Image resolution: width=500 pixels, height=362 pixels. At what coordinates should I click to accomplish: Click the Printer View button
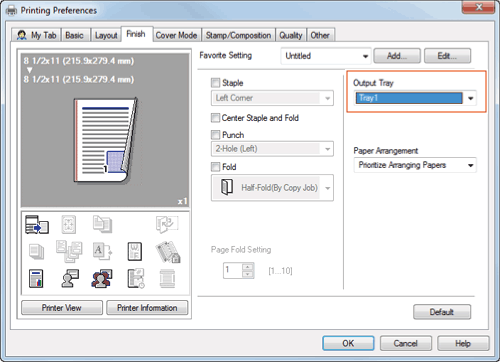(62, 308)
